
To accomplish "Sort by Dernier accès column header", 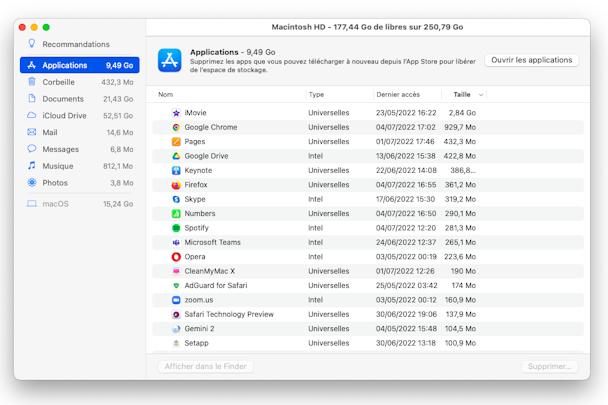I will click(398, 94).
